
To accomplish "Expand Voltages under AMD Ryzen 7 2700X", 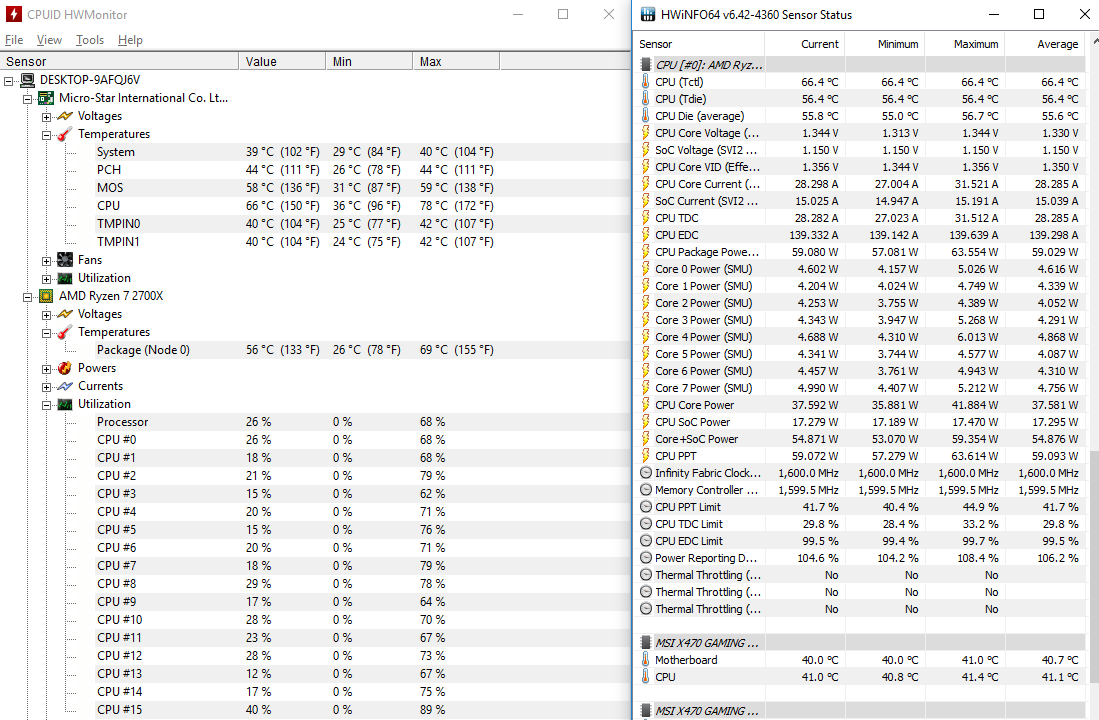I will (x=46, y=315).
